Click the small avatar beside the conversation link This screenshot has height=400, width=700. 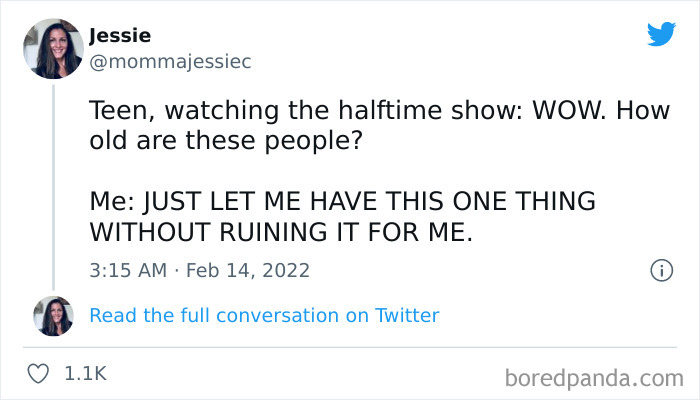click(53, 316)
